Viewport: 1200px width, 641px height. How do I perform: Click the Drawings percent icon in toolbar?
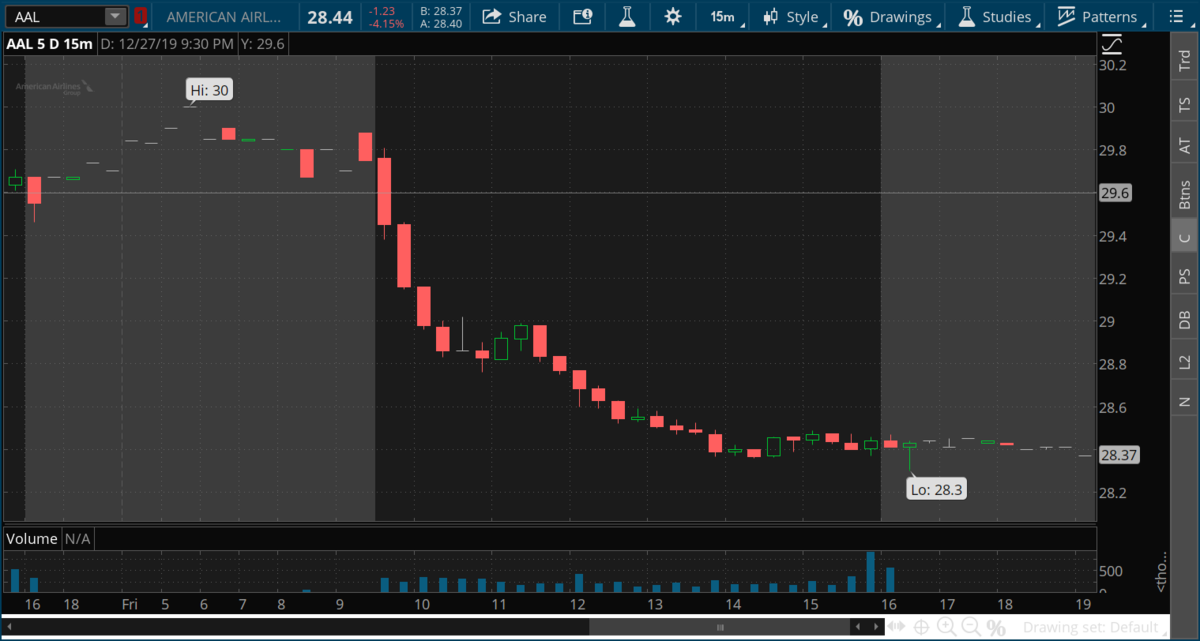[853, 17]
